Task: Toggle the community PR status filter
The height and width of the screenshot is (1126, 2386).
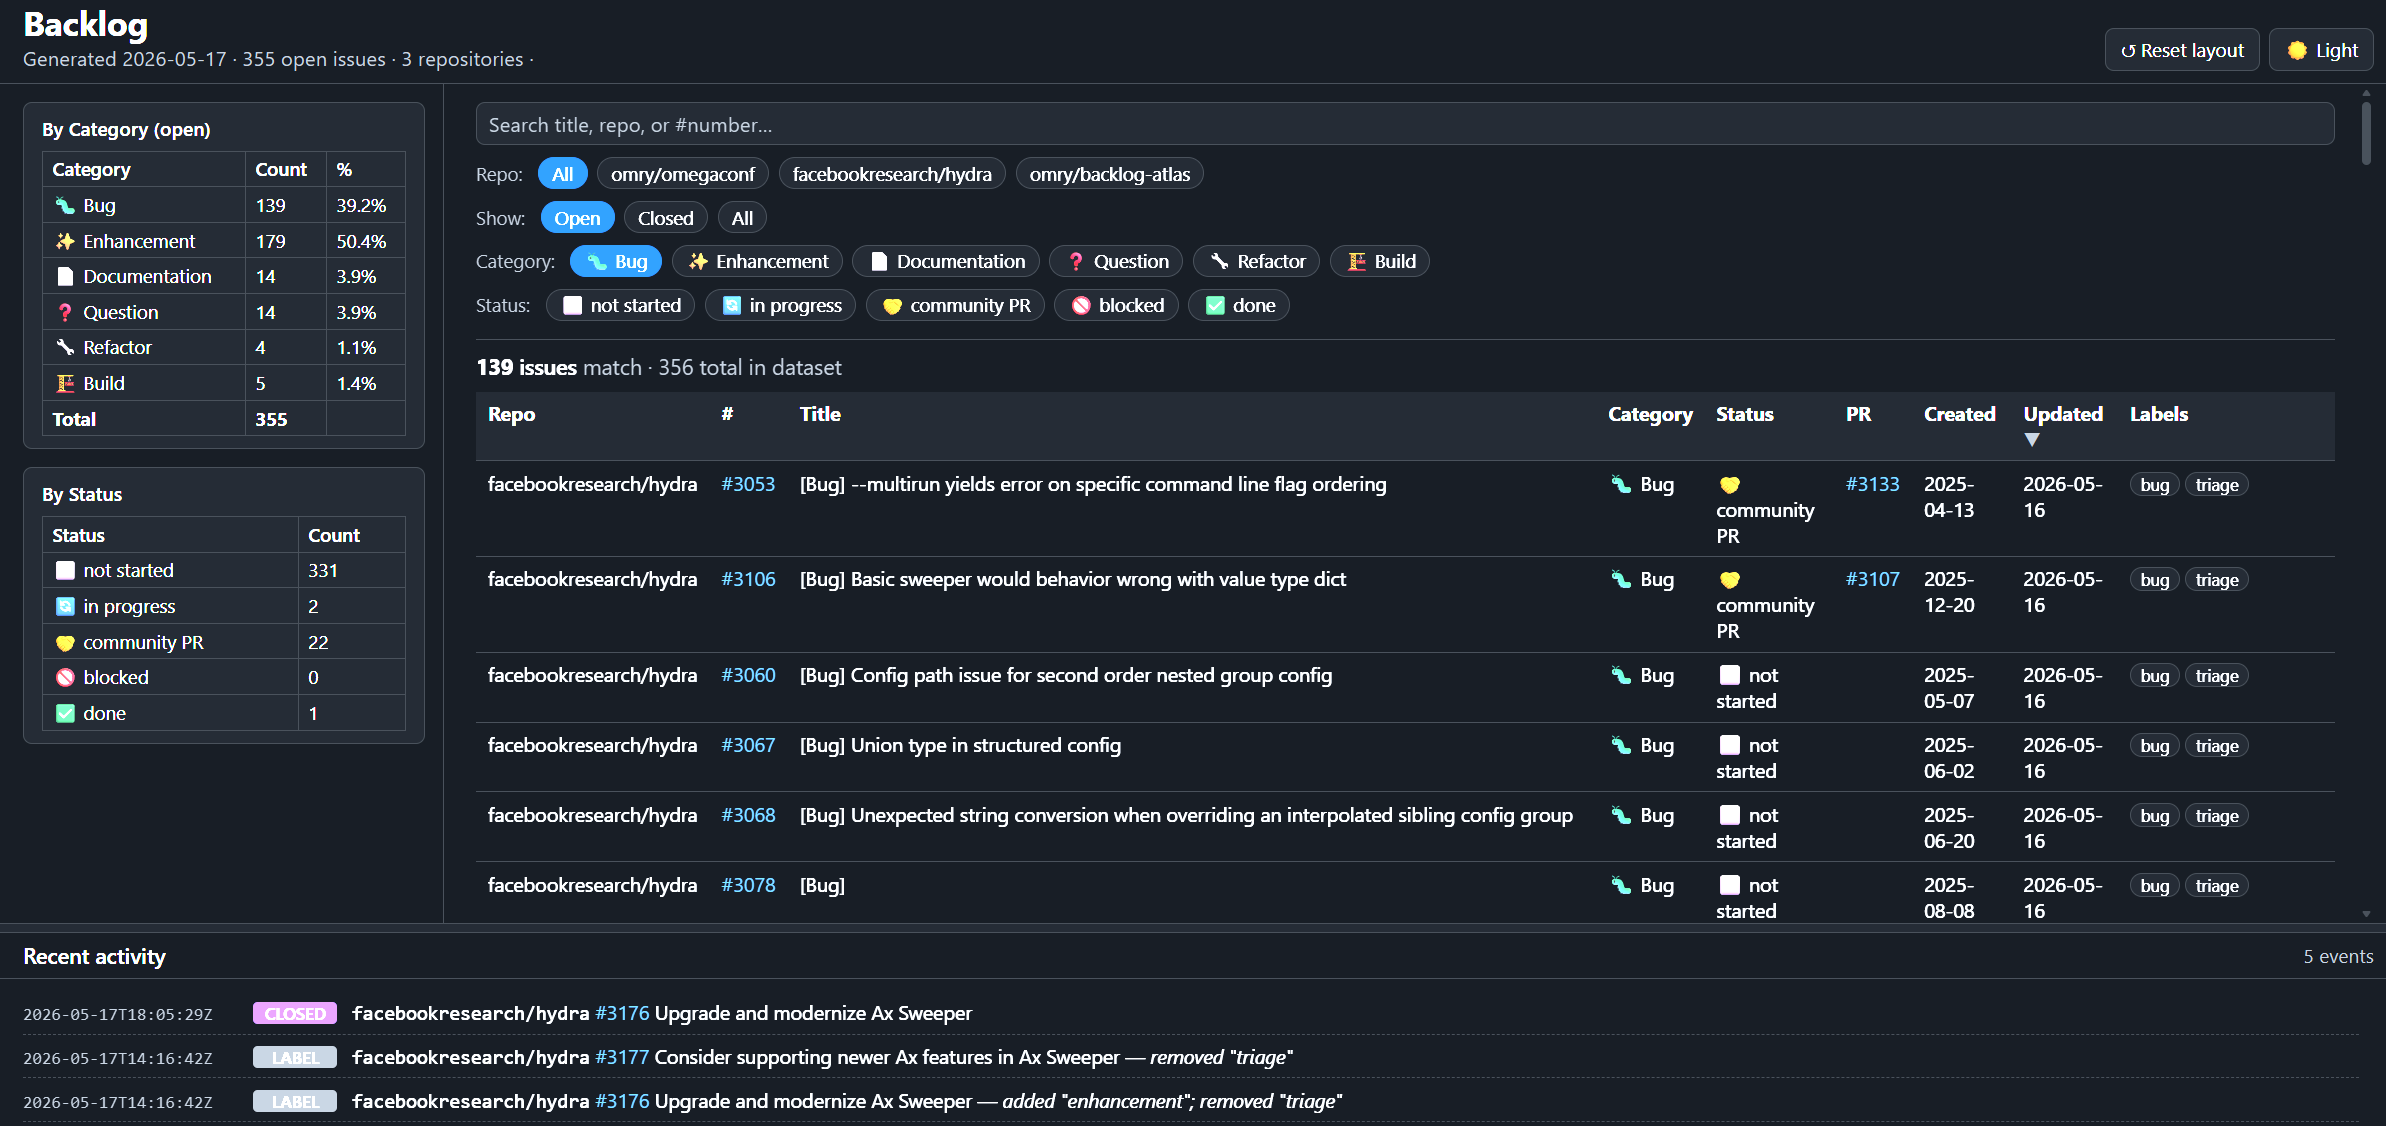Action: [955, 306]
